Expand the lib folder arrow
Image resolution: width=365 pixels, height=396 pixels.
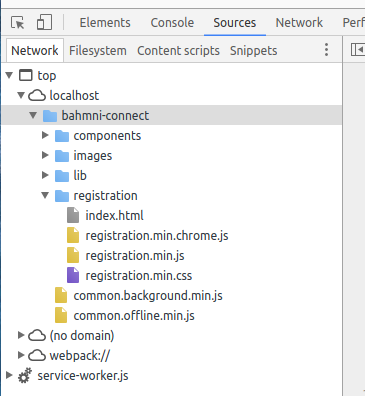(x=45, y=175)
